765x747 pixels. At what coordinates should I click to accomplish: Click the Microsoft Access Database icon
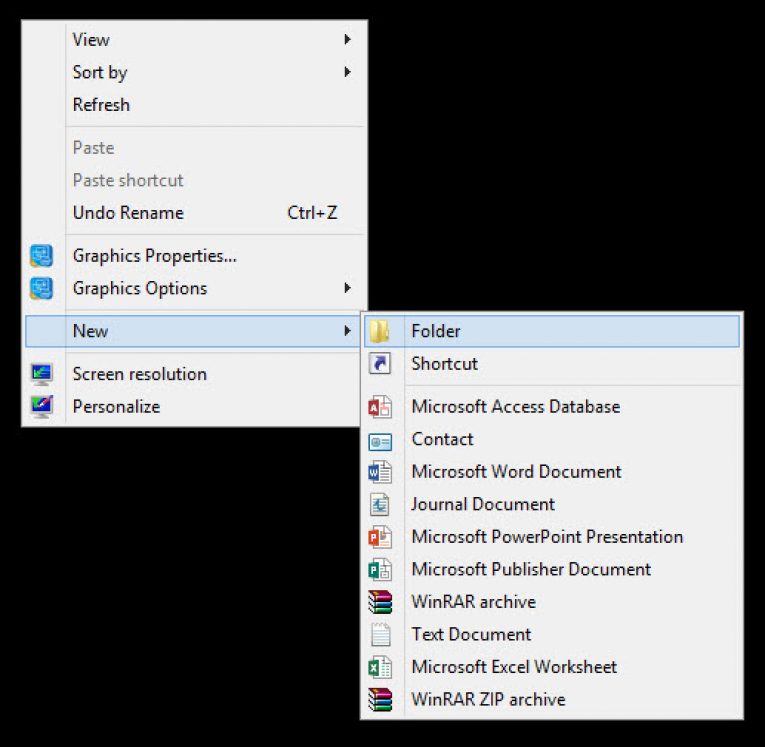point(380,407)
